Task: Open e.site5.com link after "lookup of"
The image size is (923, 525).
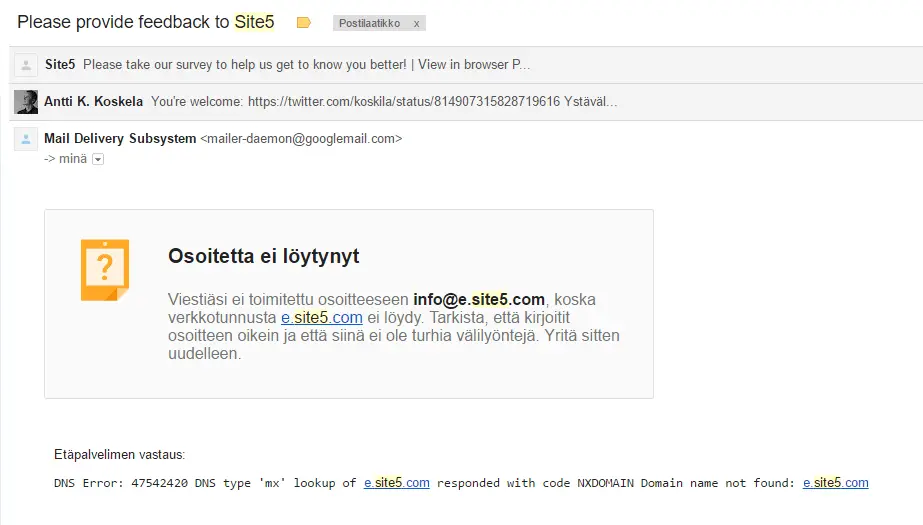Action: click(x=397, y=483)
